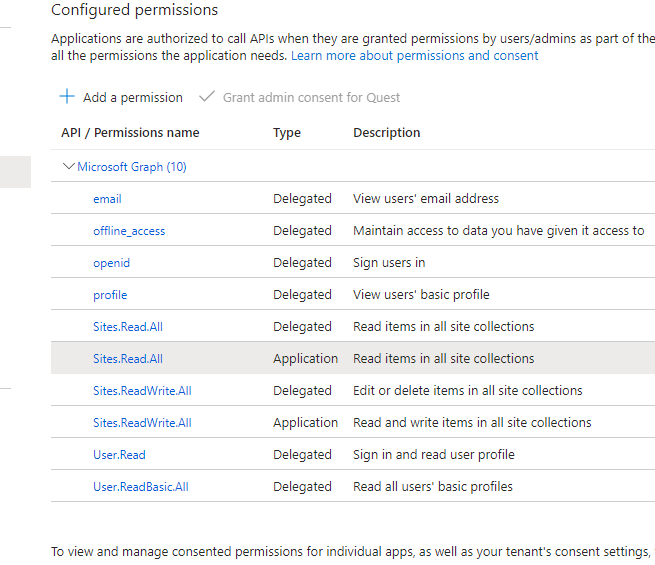This screenshot has width=655, height=565.
Task: Open the User.ReadBasic.All permission
Action: pyautogui.click(x=140, y=487)
